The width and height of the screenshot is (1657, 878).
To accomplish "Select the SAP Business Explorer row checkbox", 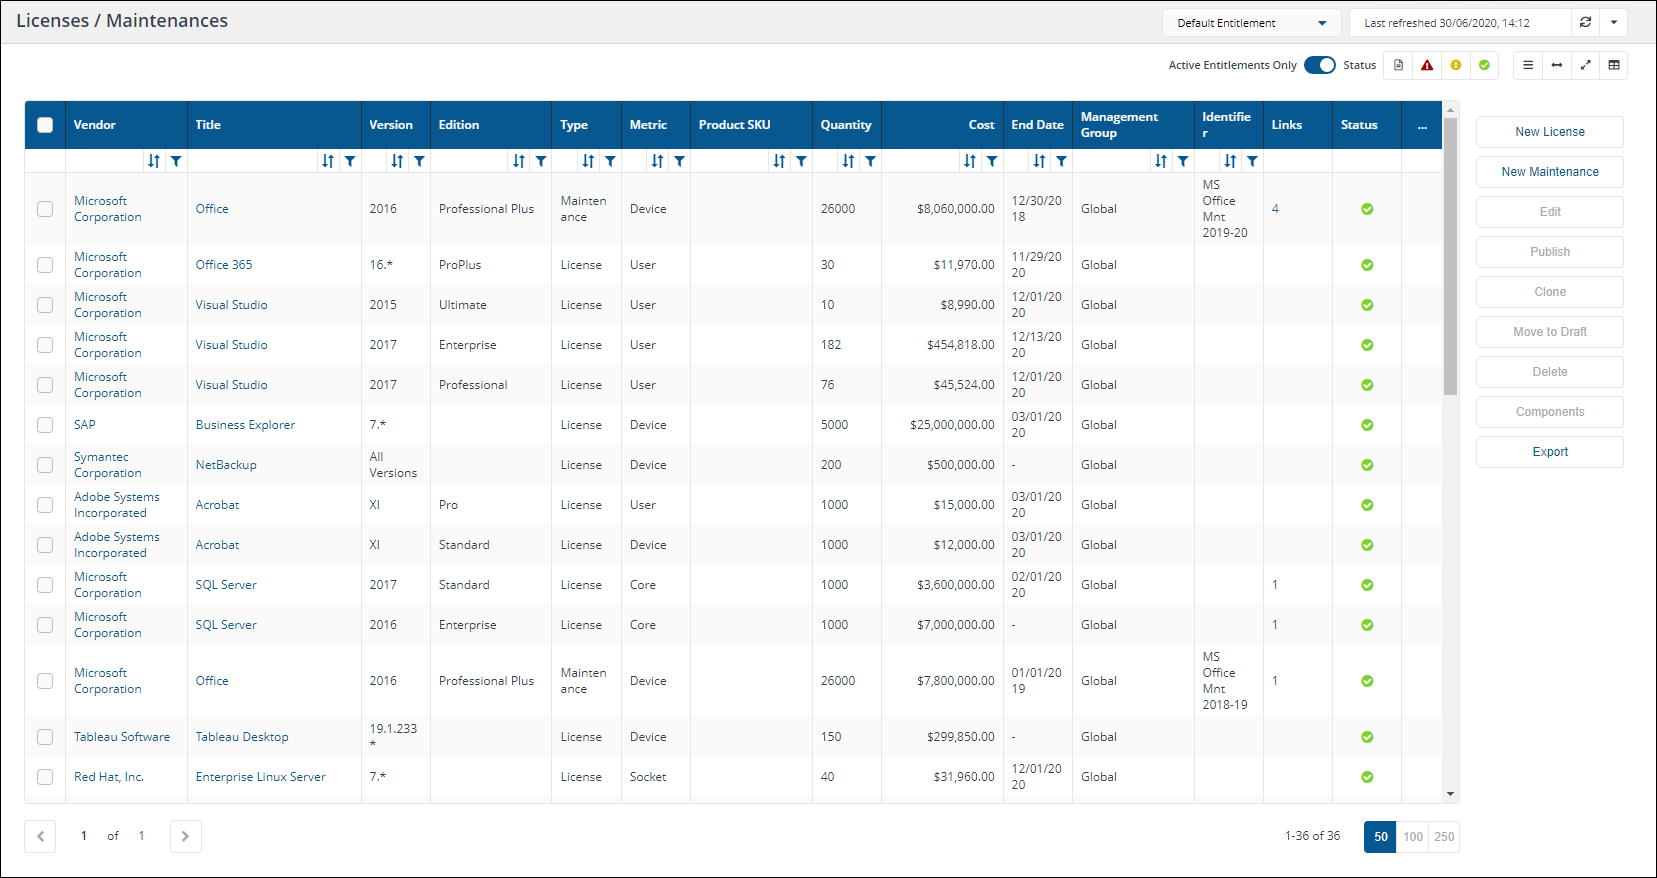I will pyautogui.click(x=45, y=425).
